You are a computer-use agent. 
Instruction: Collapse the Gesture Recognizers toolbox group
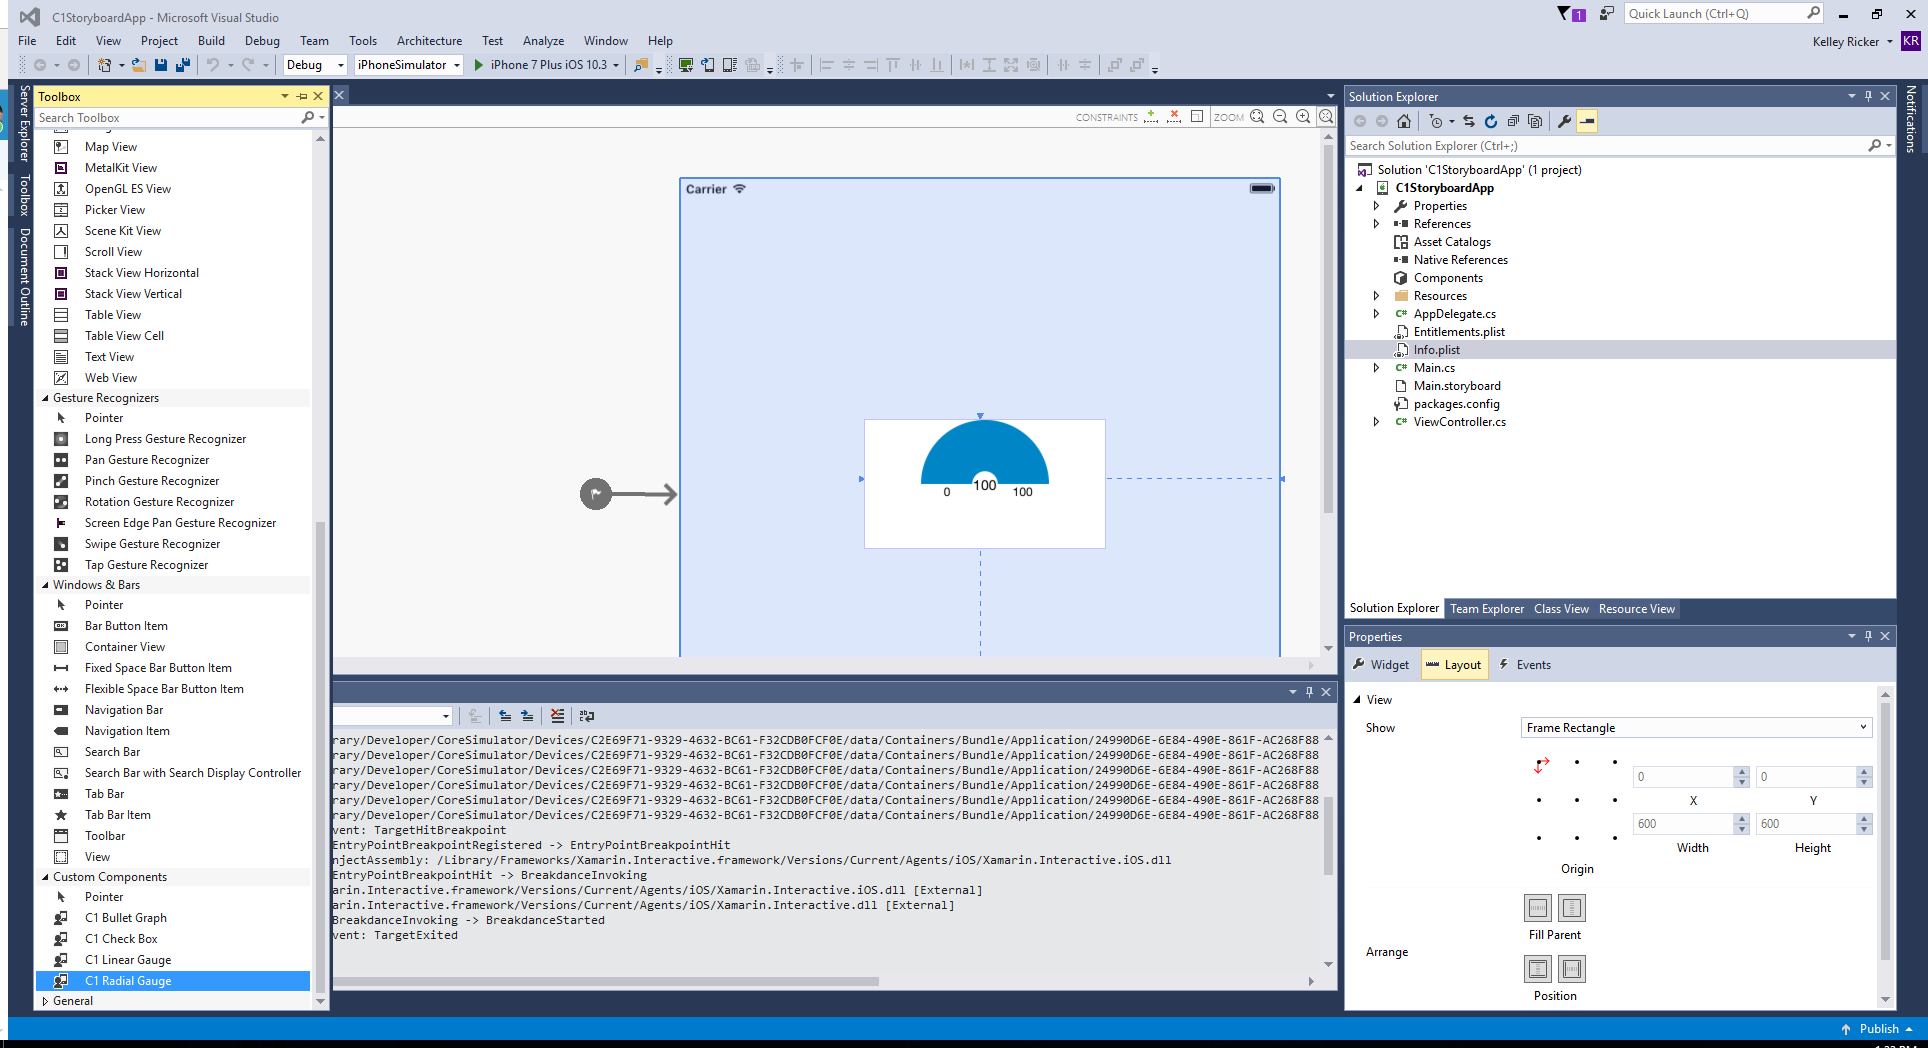tap(45, 398)
